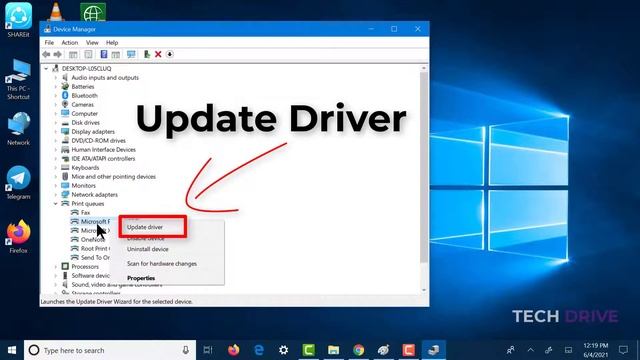Open the Firefox desktop shortcut
The height and width of the screenshot is (360, 640).
18,236
